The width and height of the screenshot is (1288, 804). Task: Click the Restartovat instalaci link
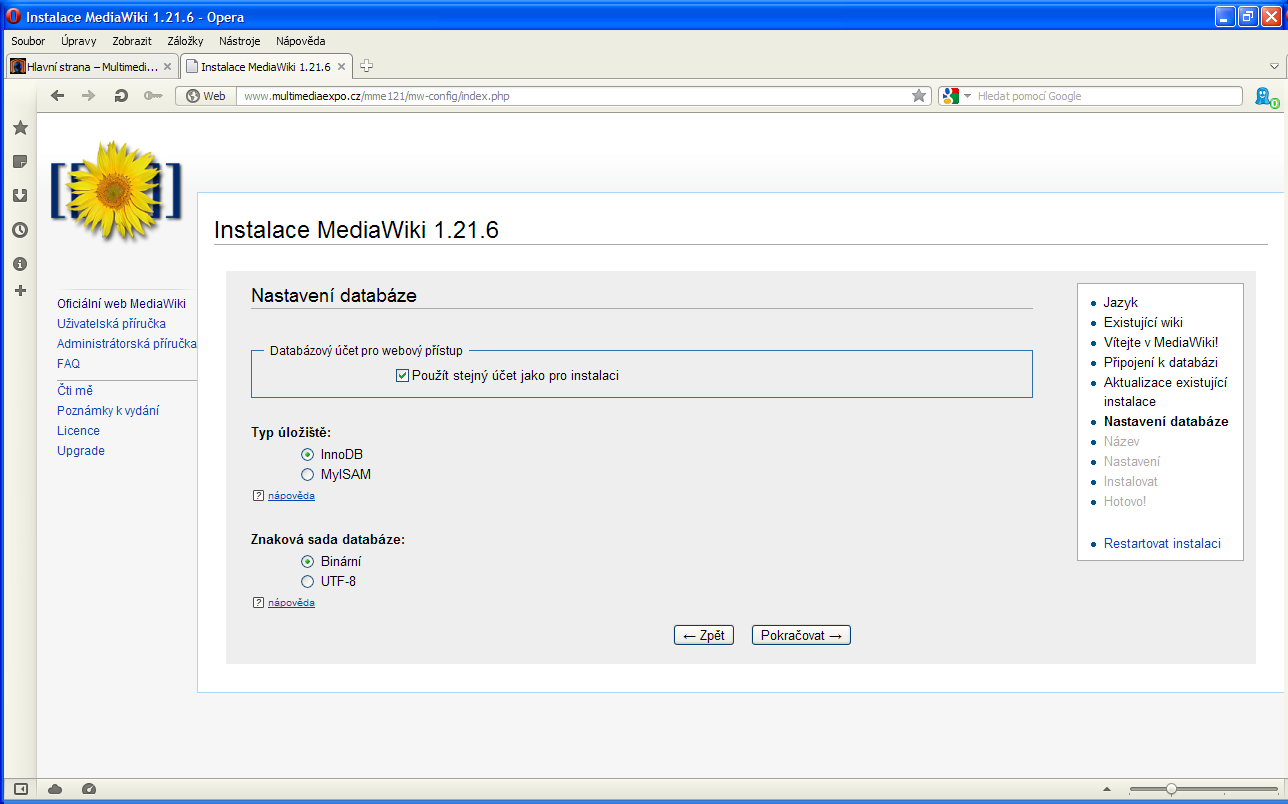click(1162, 544)
